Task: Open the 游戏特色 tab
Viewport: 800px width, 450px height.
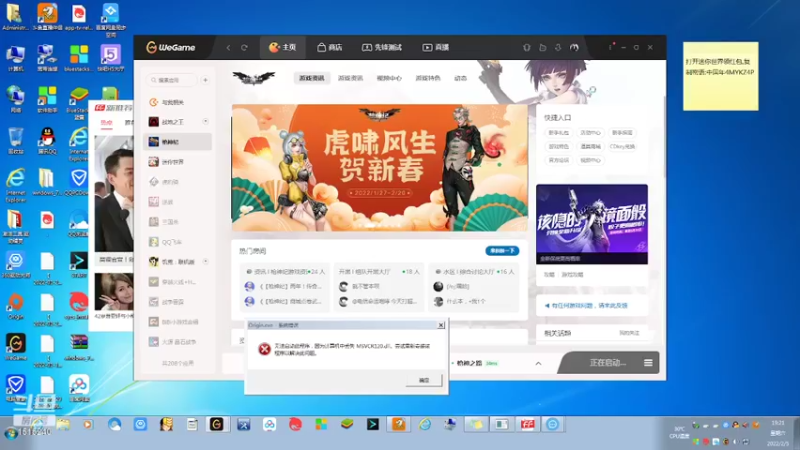Action: 428,78
